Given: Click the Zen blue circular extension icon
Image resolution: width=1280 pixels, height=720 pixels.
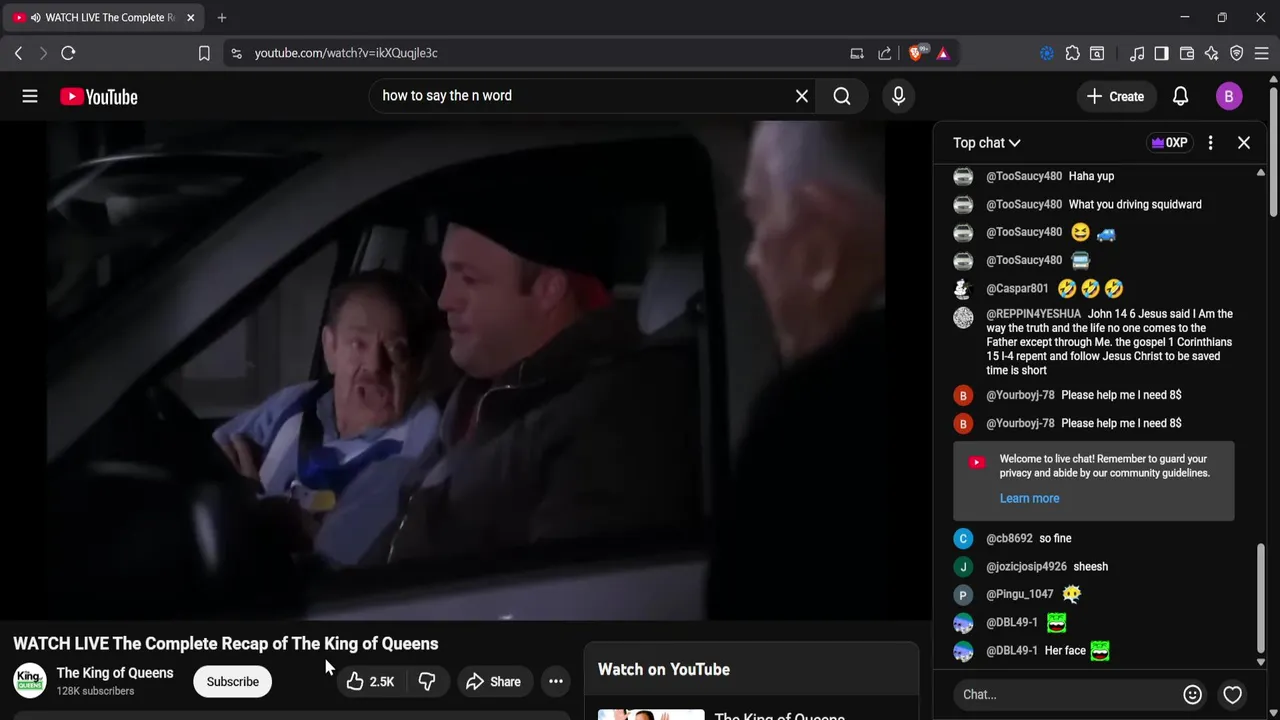Looking at the screenshot, I should tap(1047, 53).
